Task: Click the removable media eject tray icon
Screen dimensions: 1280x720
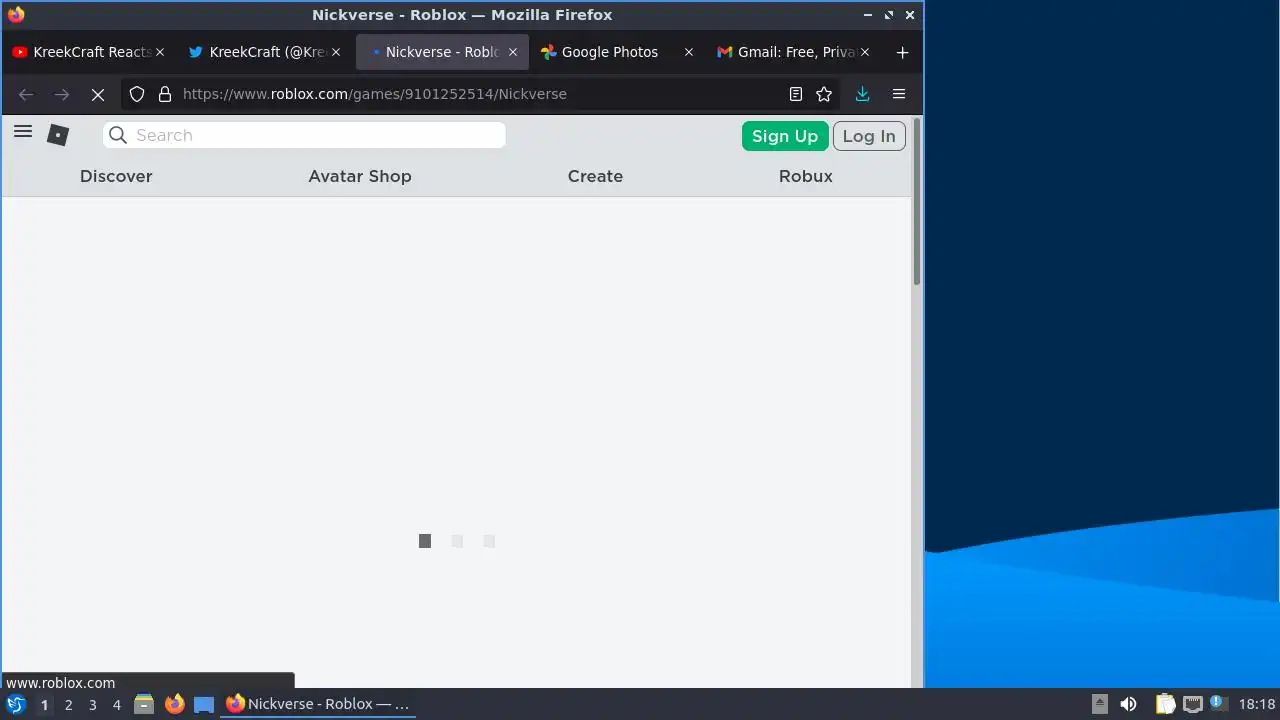Action: coord(1099,704)
